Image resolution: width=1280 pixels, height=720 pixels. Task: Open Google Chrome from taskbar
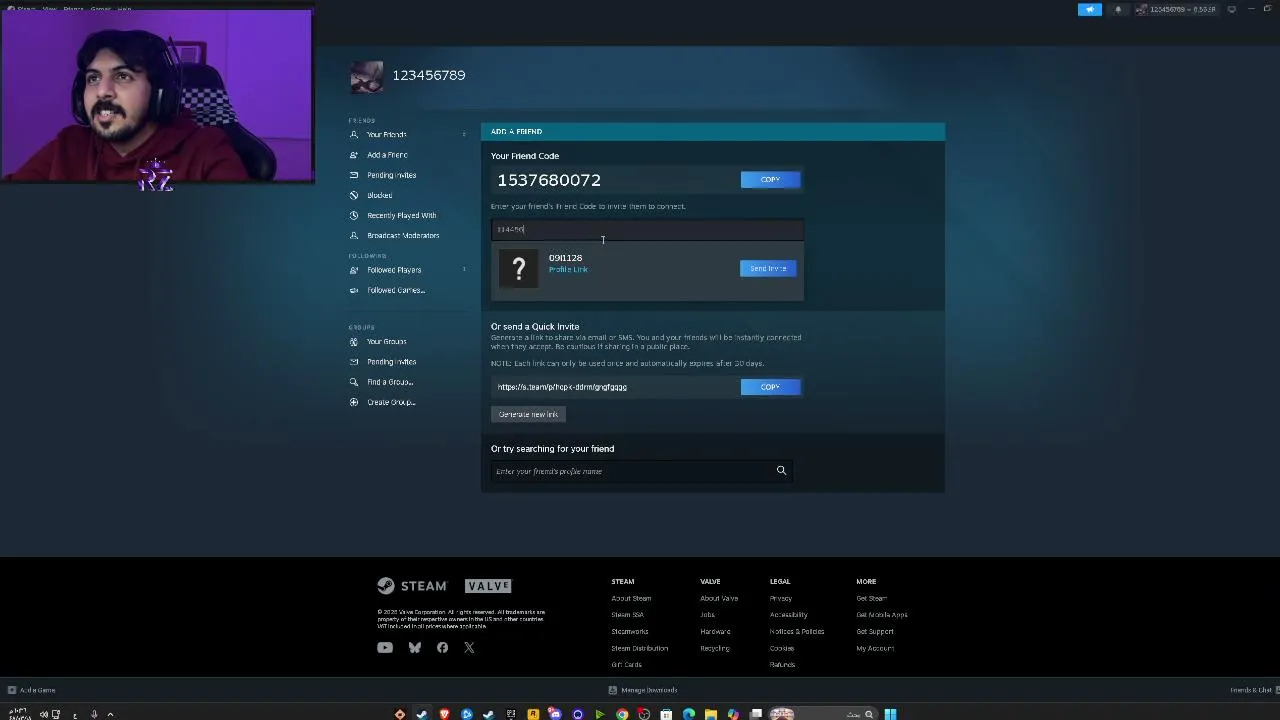[622, 714]
